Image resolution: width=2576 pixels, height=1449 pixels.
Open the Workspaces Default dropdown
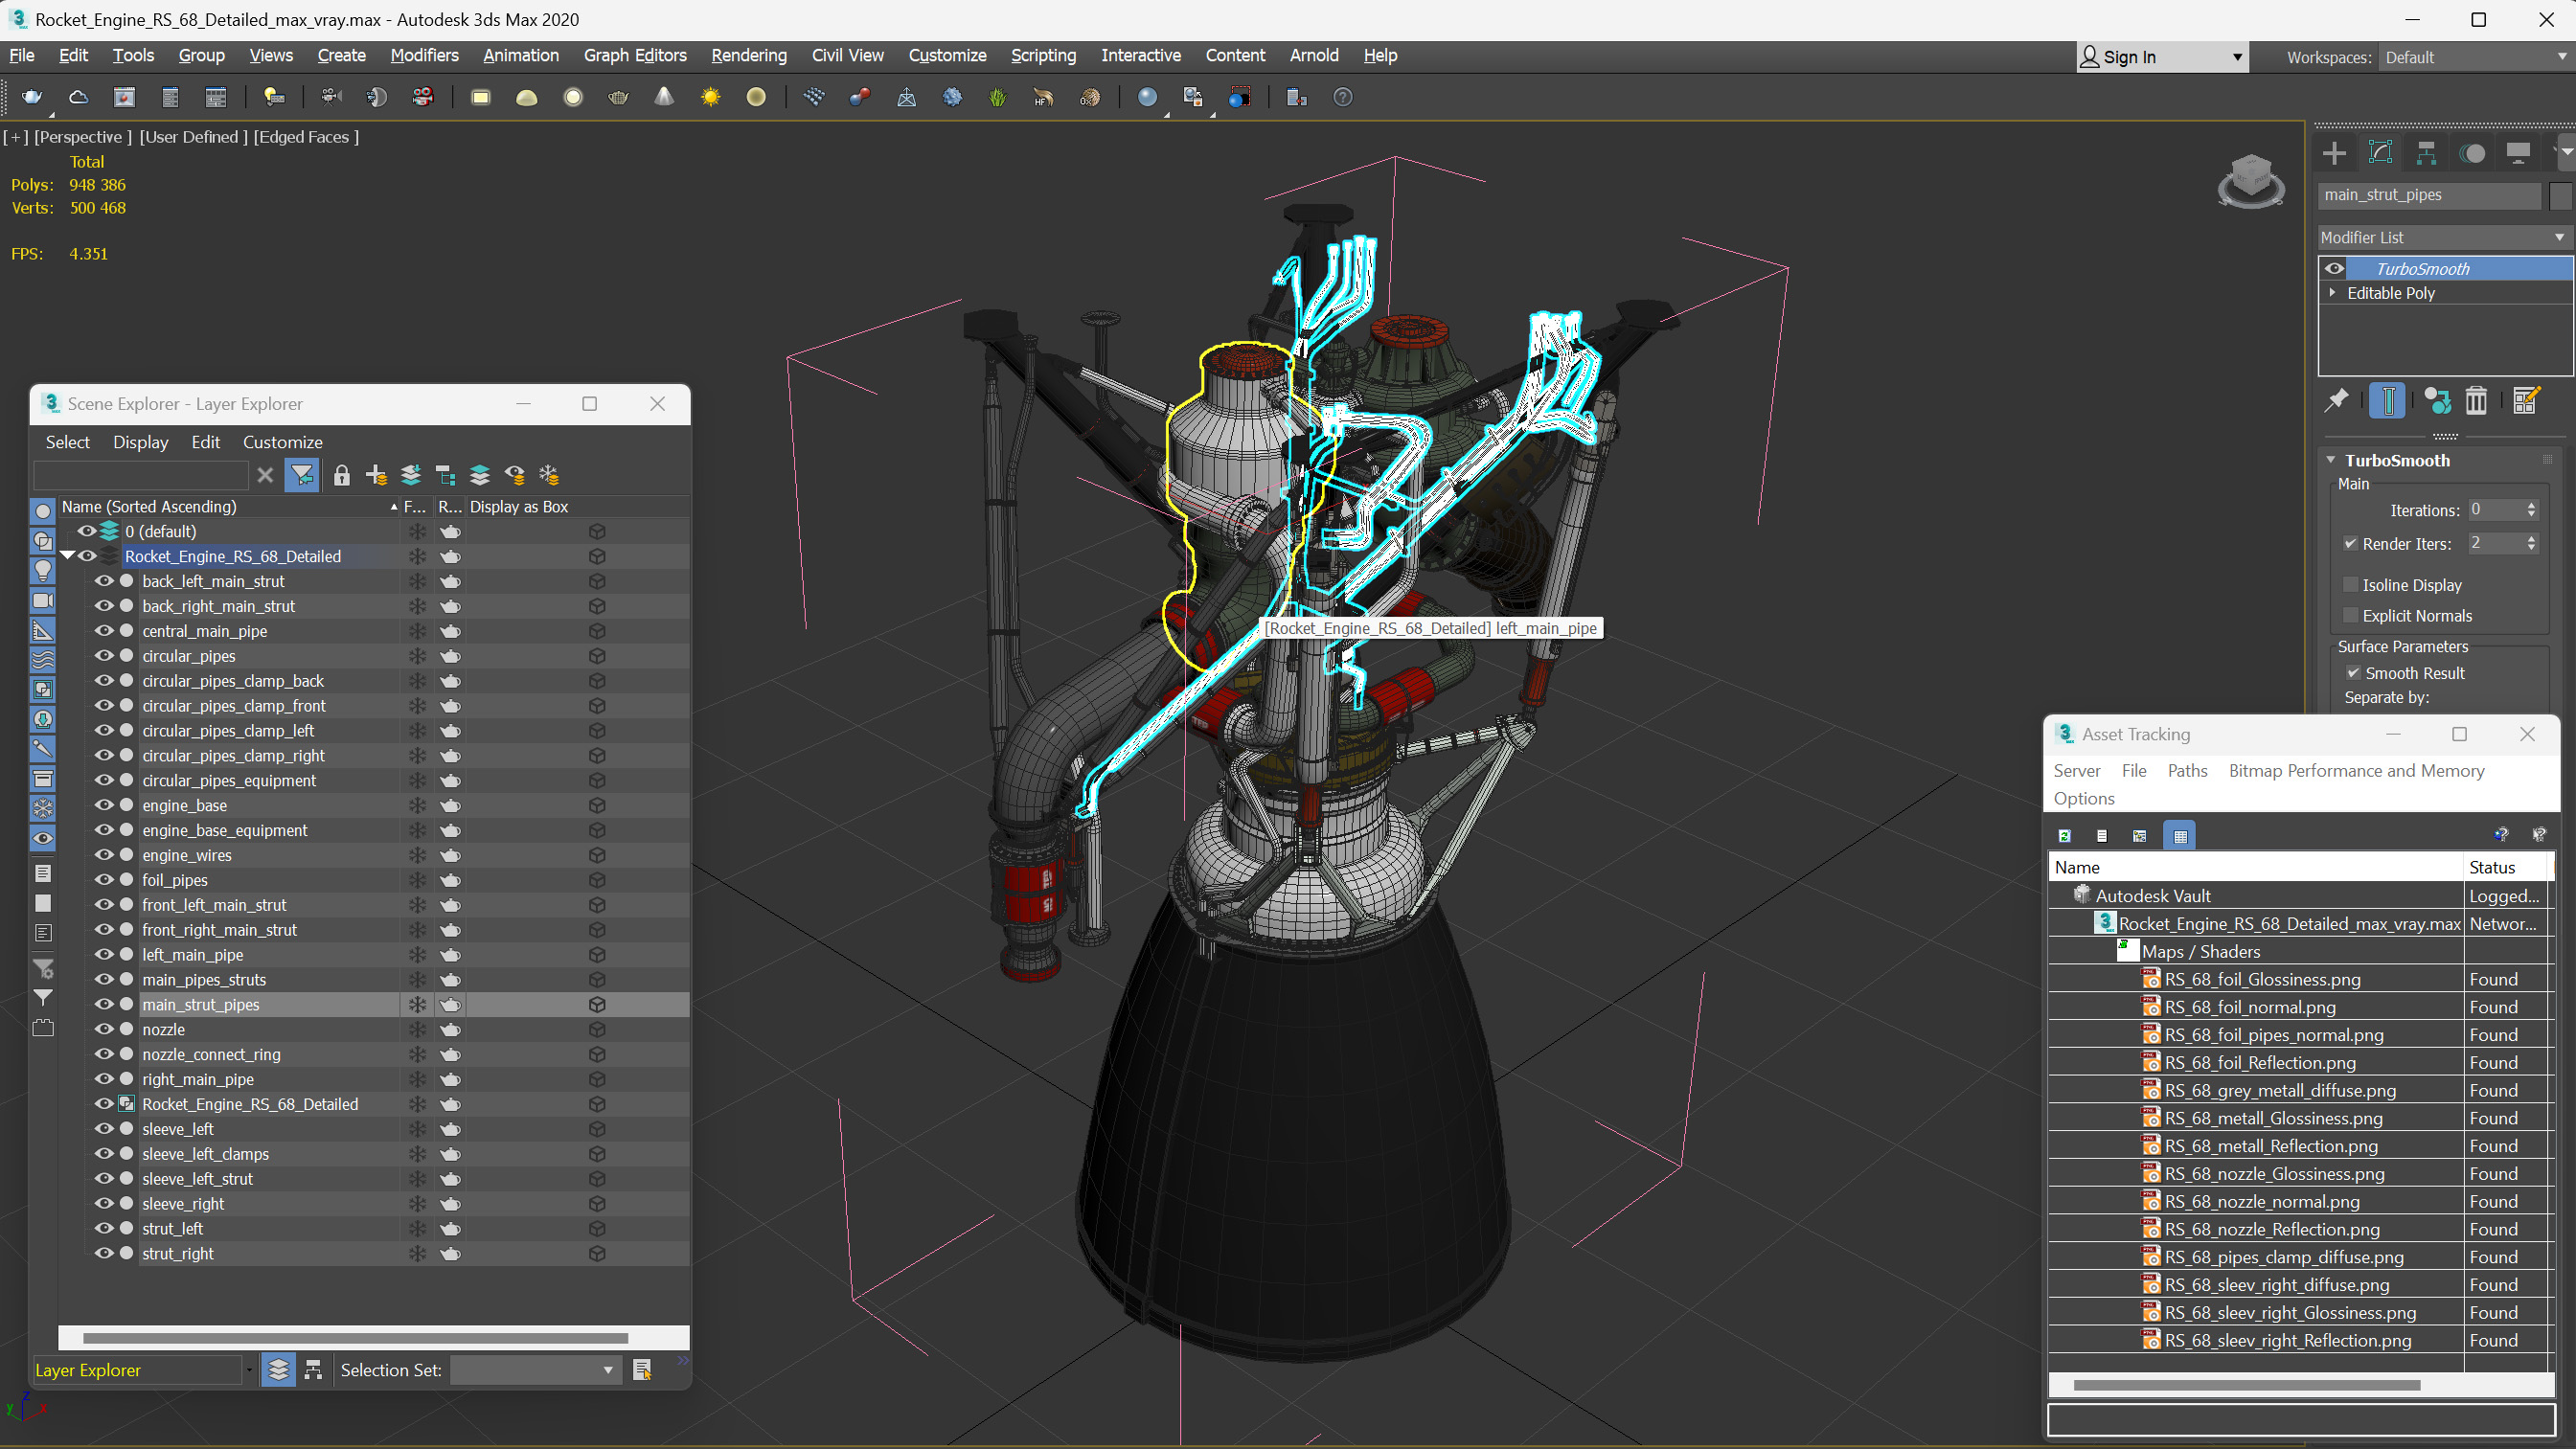(2475, 57)
